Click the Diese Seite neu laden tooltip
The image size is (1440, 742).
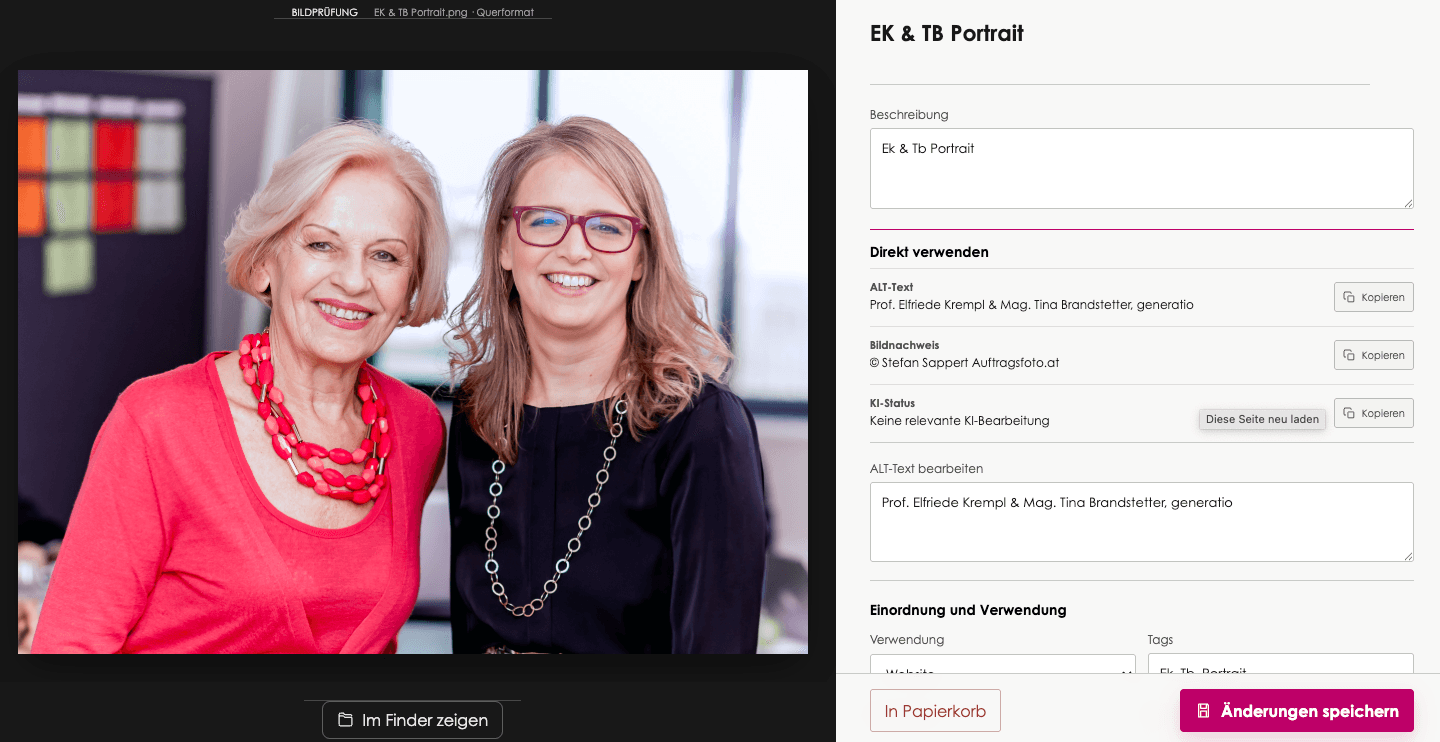pyautogui.click(x=1262, y=419)
